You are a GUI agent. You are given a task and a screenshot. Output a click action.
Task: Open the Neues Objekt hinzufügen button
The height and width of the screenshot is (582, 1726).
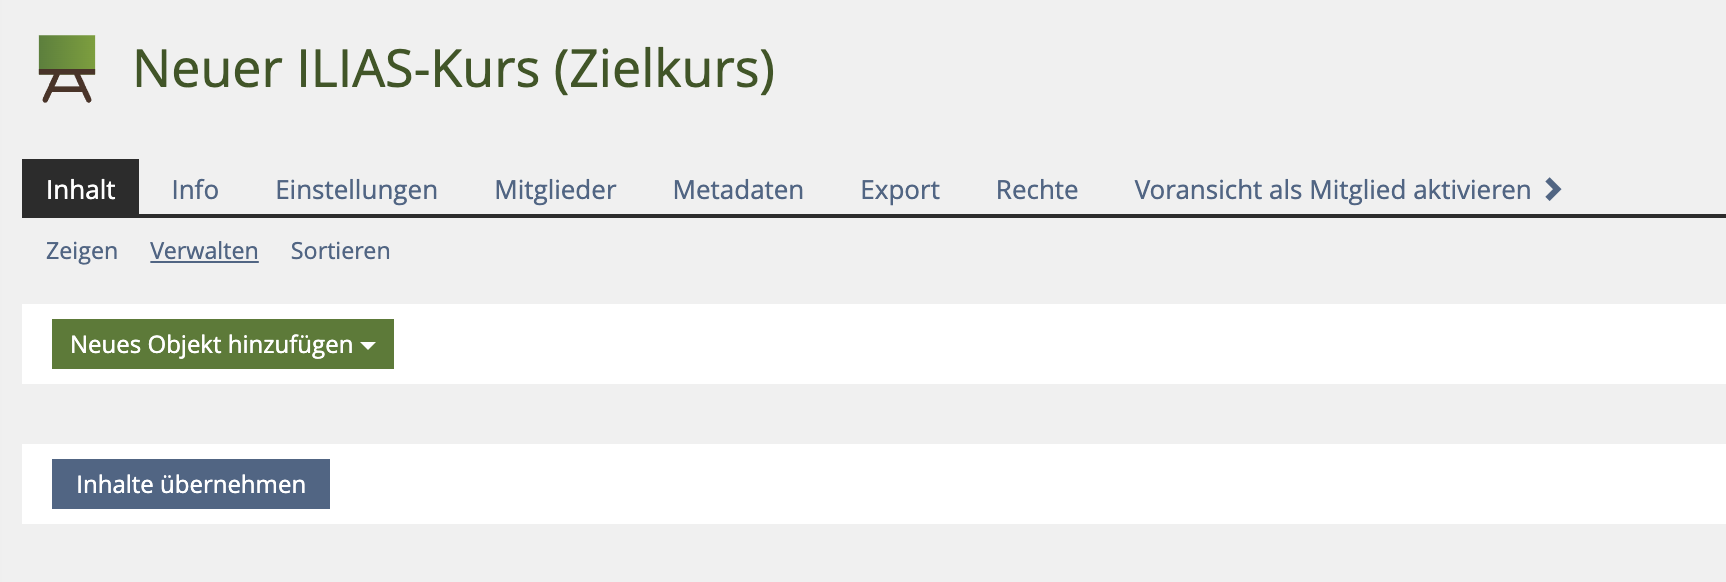212,344
